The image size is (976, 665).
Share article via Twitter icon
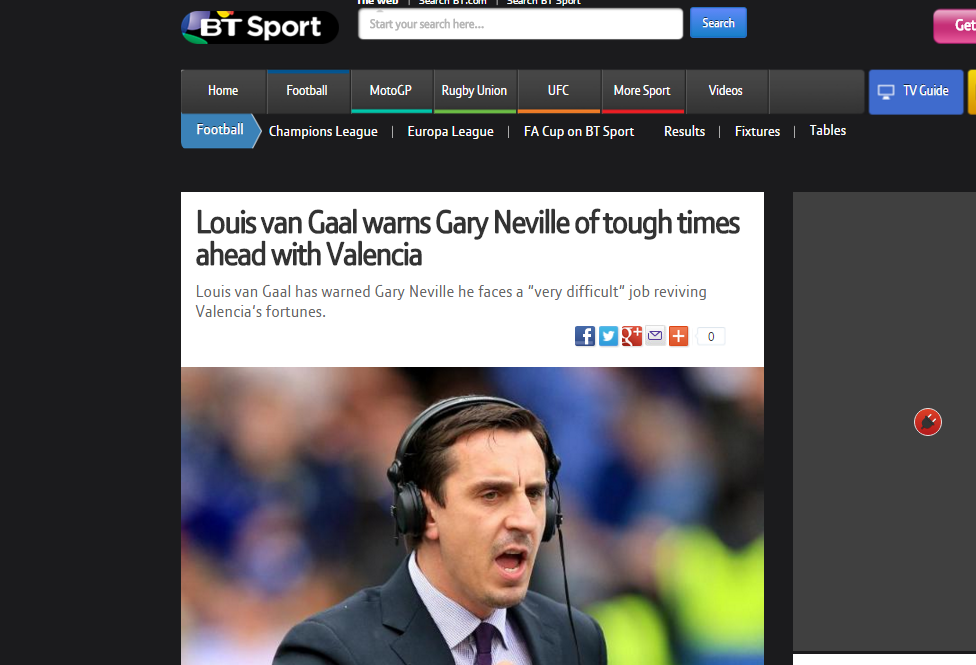click(x=608, y=336)
